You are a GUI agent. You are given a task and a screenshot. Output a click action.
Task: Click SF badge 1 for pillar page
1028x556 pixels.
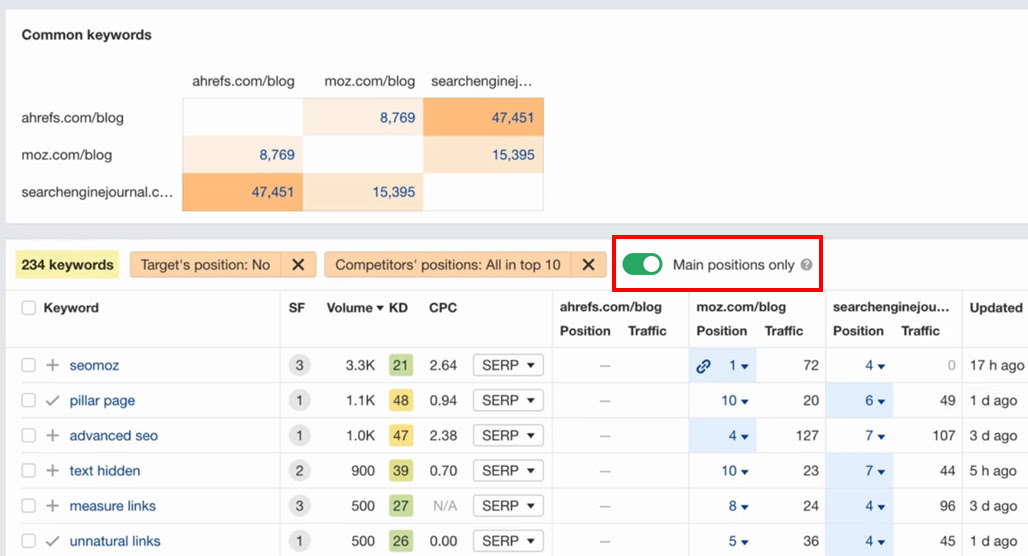[300, 401]
